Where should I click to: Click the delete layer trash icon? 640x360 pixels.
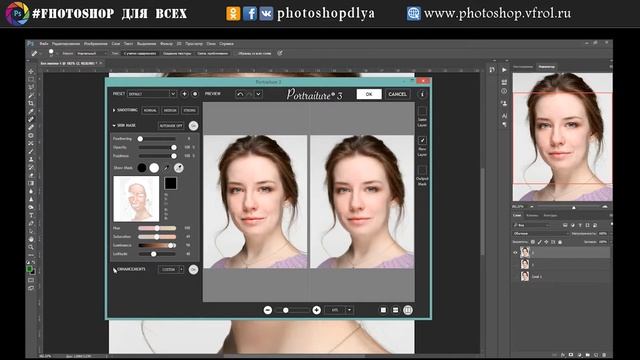(x=604, y=355)
